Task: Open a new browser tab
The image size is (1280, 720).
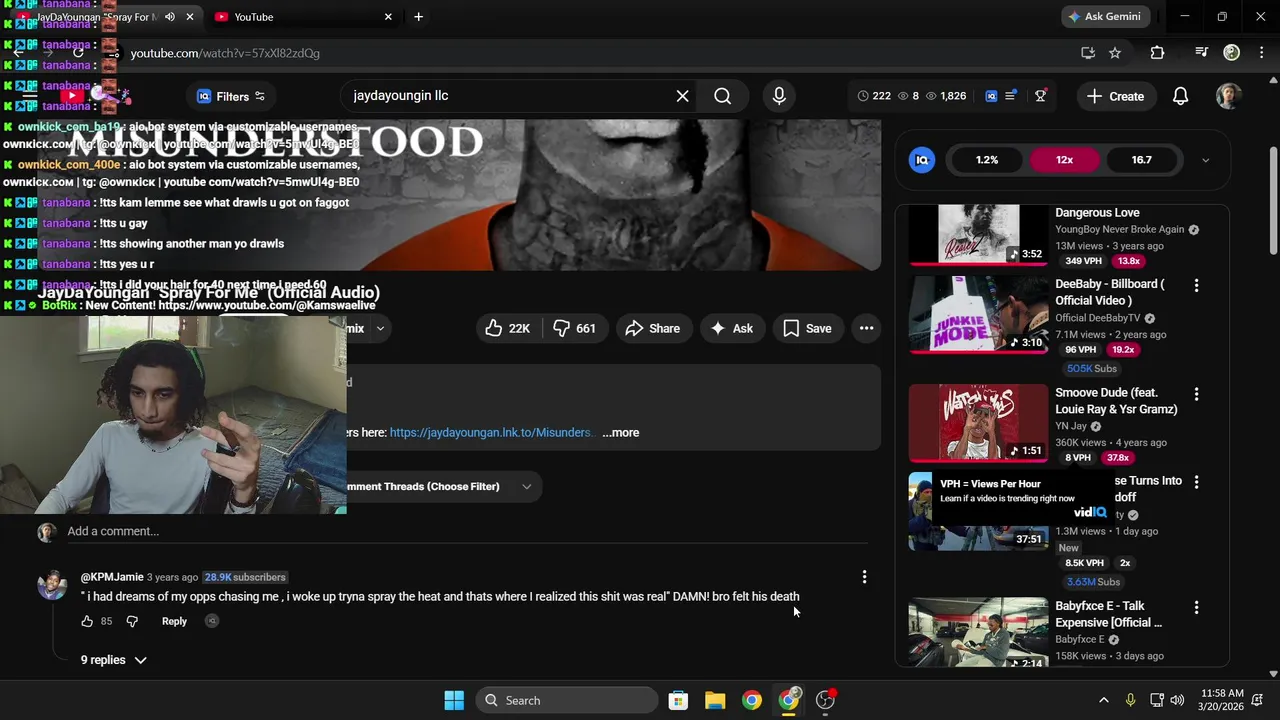Action: [x=418, y=17]
